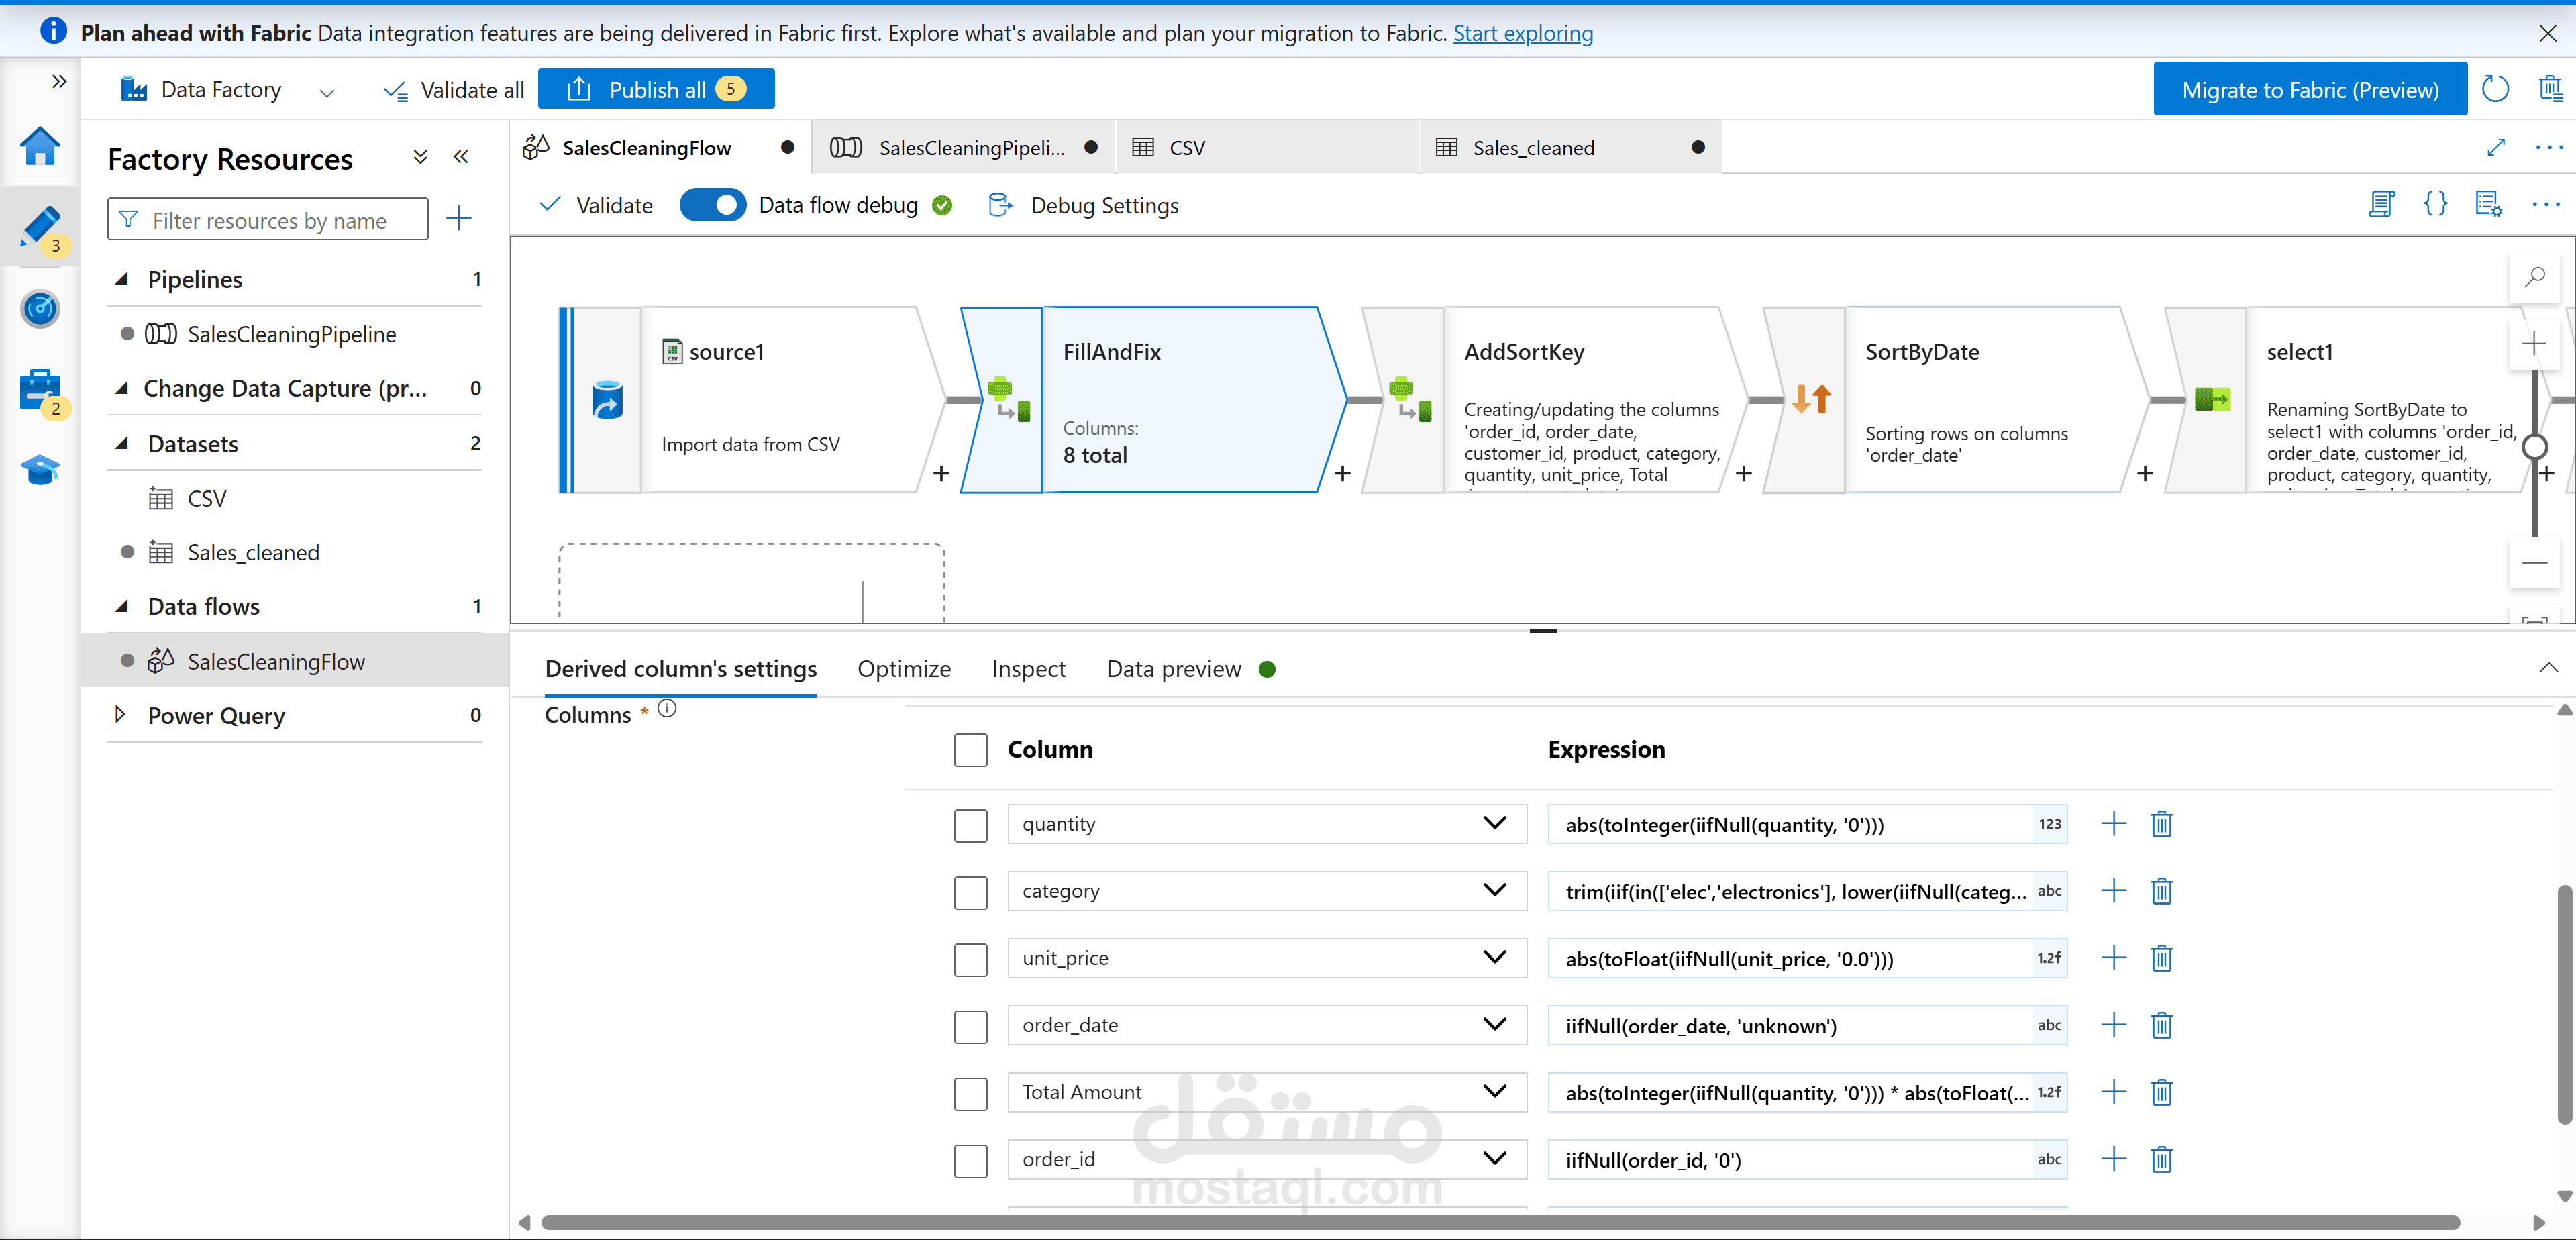Open the Monitor hub icon in sidebar
Image resolution: width=2576 pixels, height=1240 pixels.
click(40, 309)
